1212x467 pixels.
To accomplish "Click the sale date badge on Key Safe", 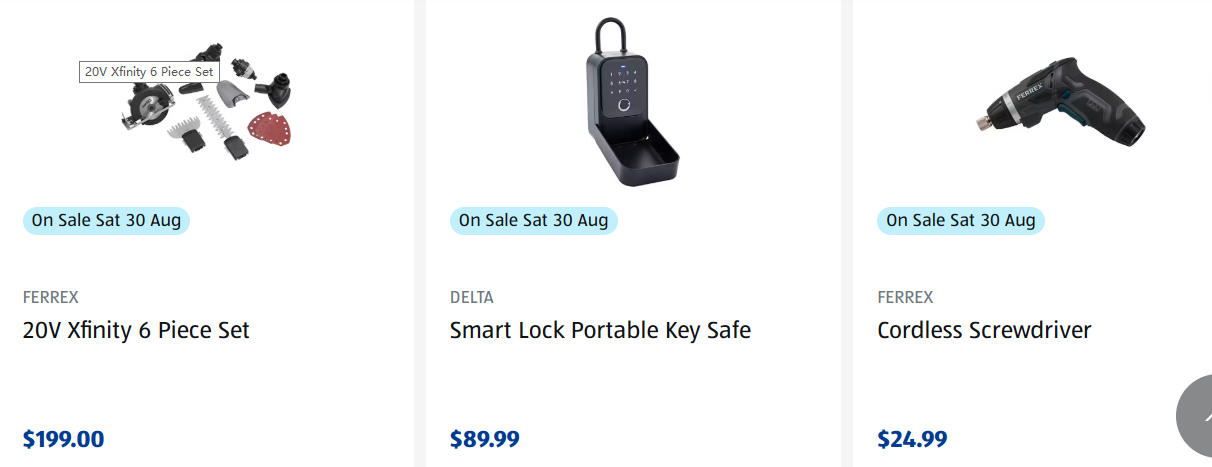I will coord(533,220).
